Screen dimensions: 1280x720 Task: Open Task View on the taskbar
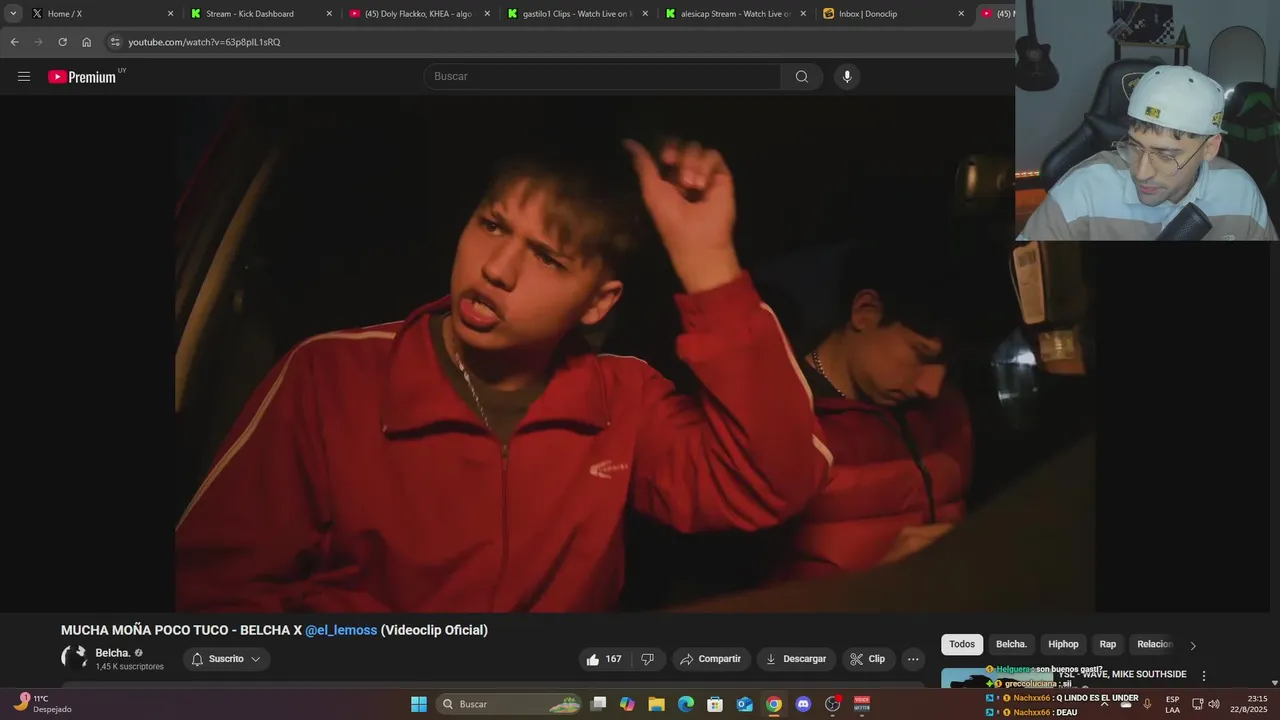point(598,704)
